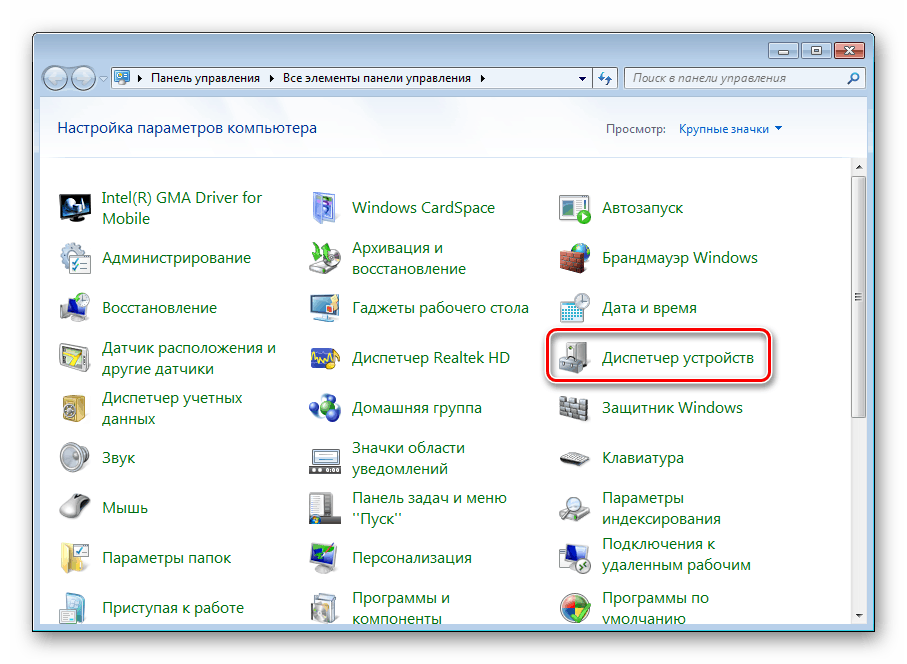This screenshot has height=664, width=907.
Task: Click the refresh button by address bar
Action: point(606,78)
